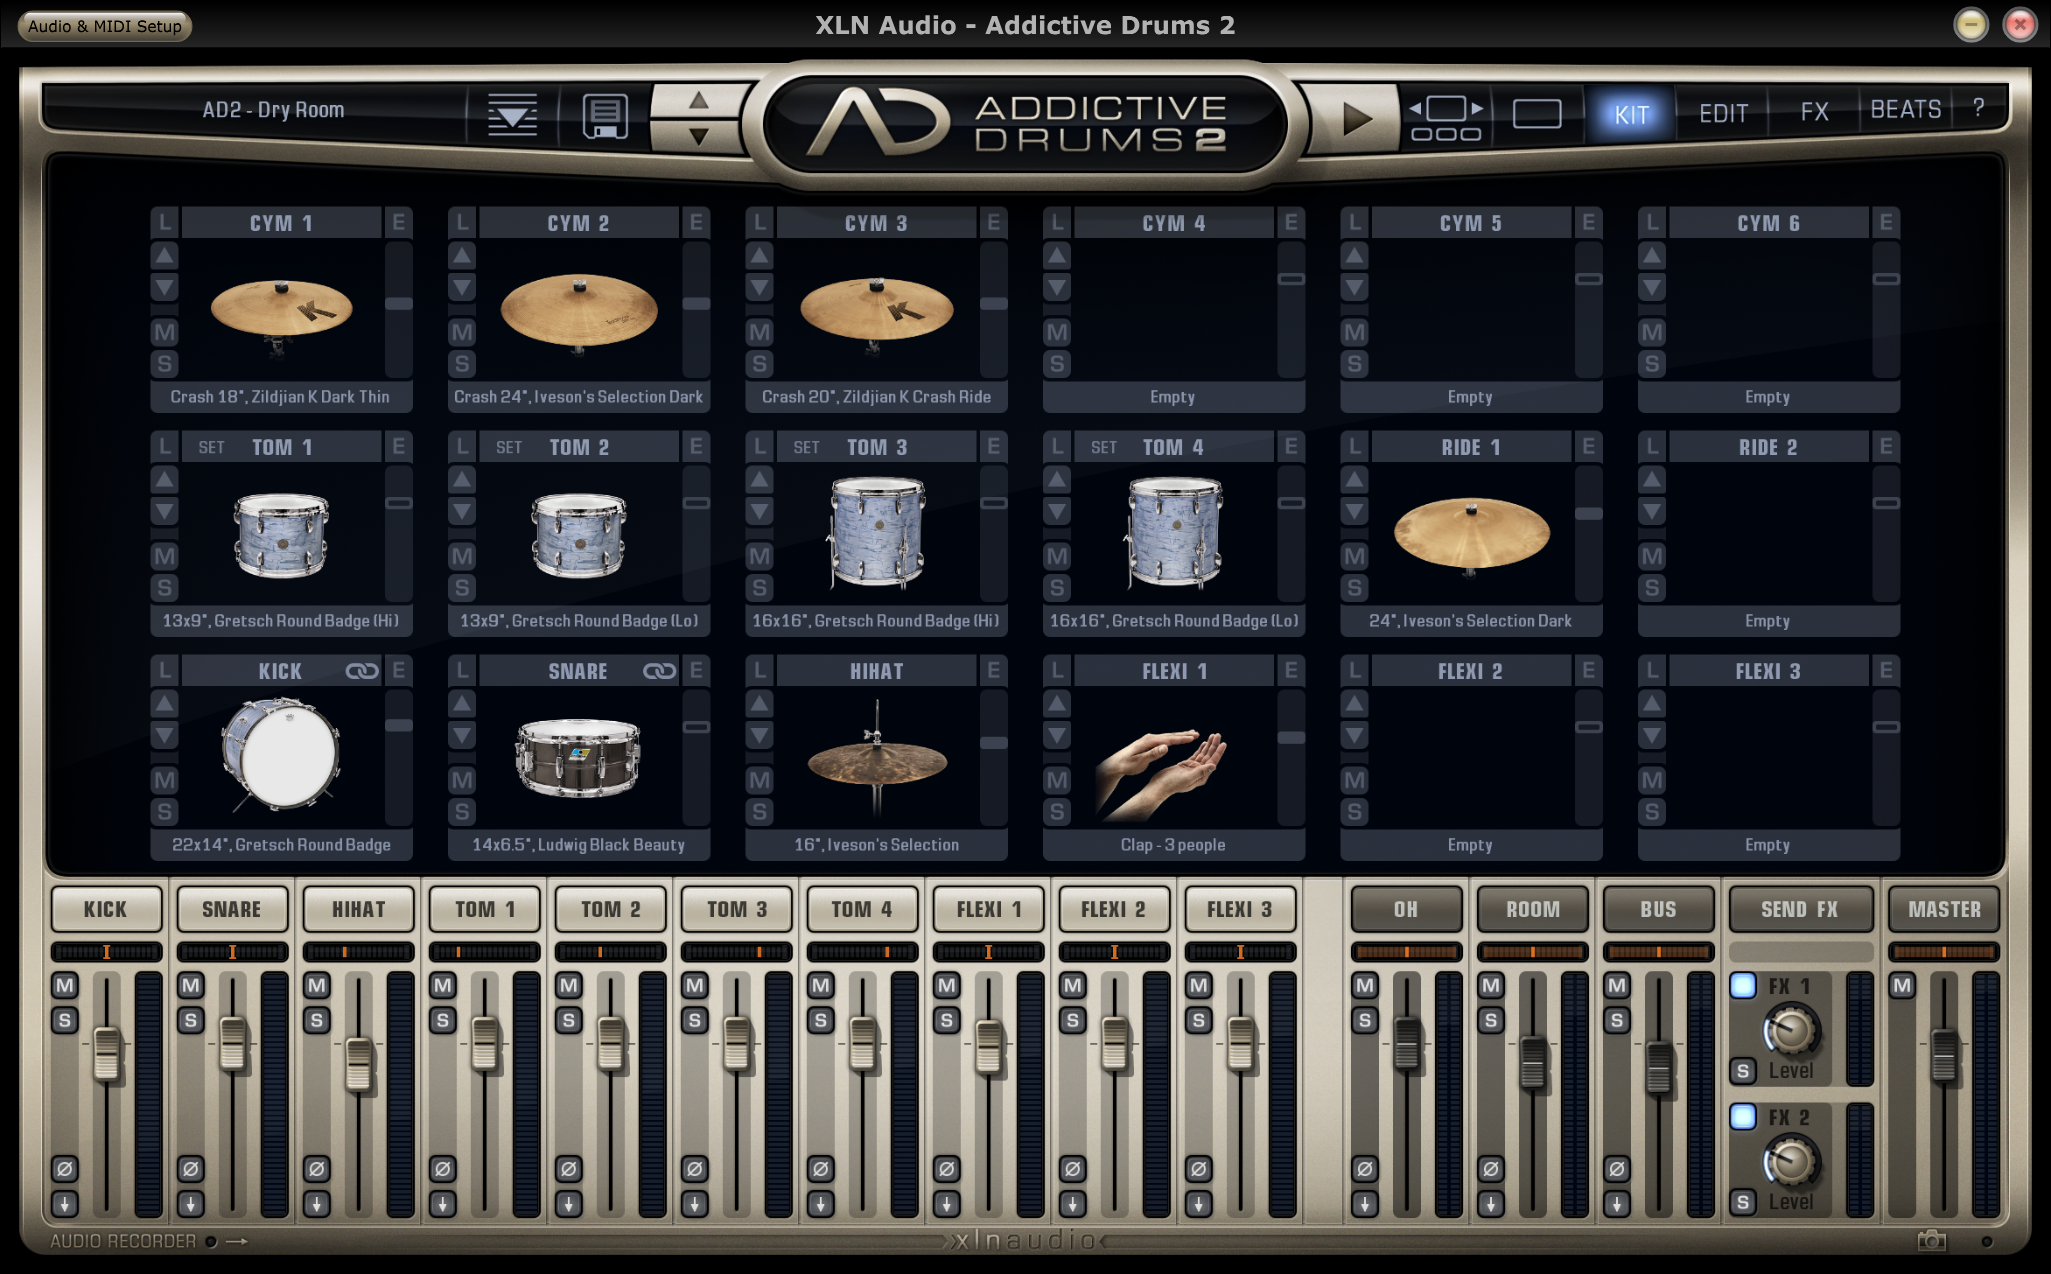Click SET on TOM 4 slot
The image size is (2051, 1274).
[1104, 447]
